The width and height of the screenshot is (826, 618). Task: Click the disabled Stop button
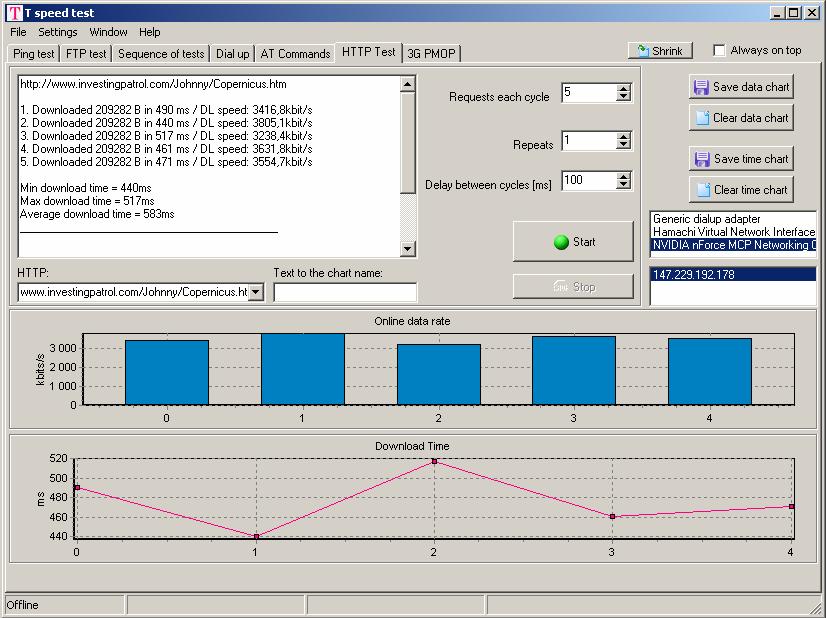point(573,287)
